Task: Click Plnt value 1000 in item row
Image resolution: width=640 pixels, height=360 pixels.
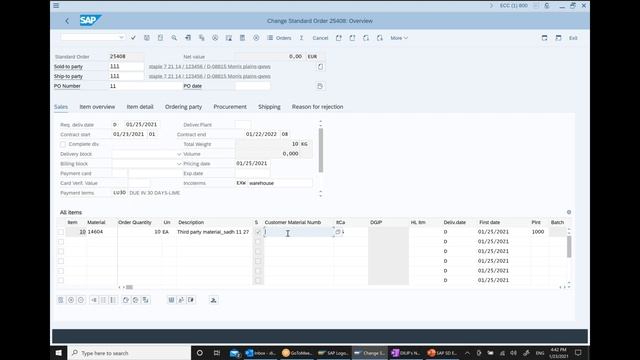Action: [x=538, y=232]
